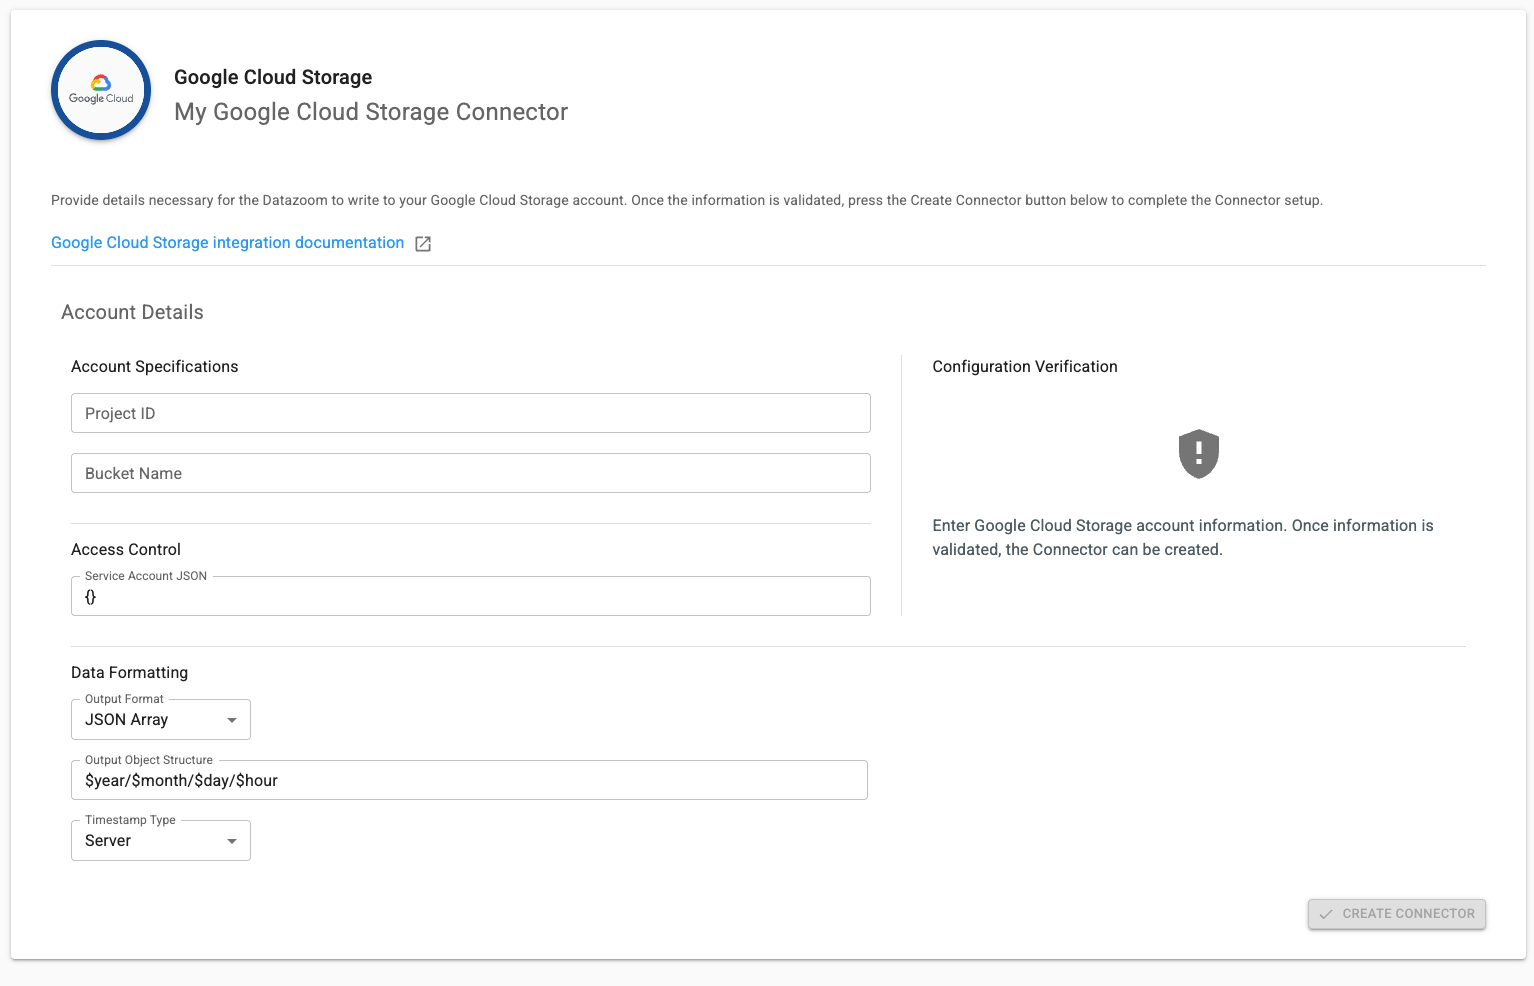
Task: Open Google Cloud Storage integration documentation link
Action: click(x=228, y=243)
